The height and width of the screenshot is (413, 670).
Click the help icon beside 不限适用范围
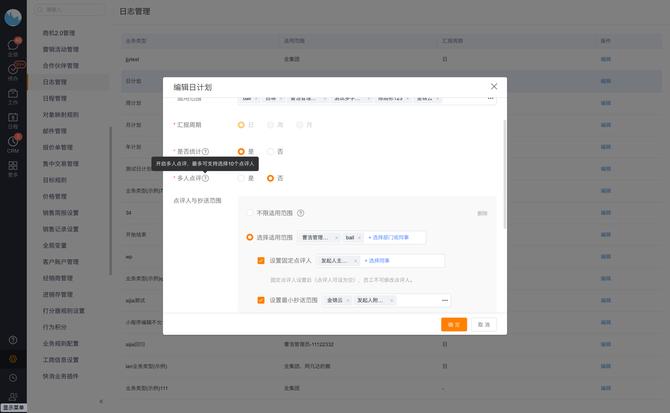pyautogui.click(x=300, y=213)
